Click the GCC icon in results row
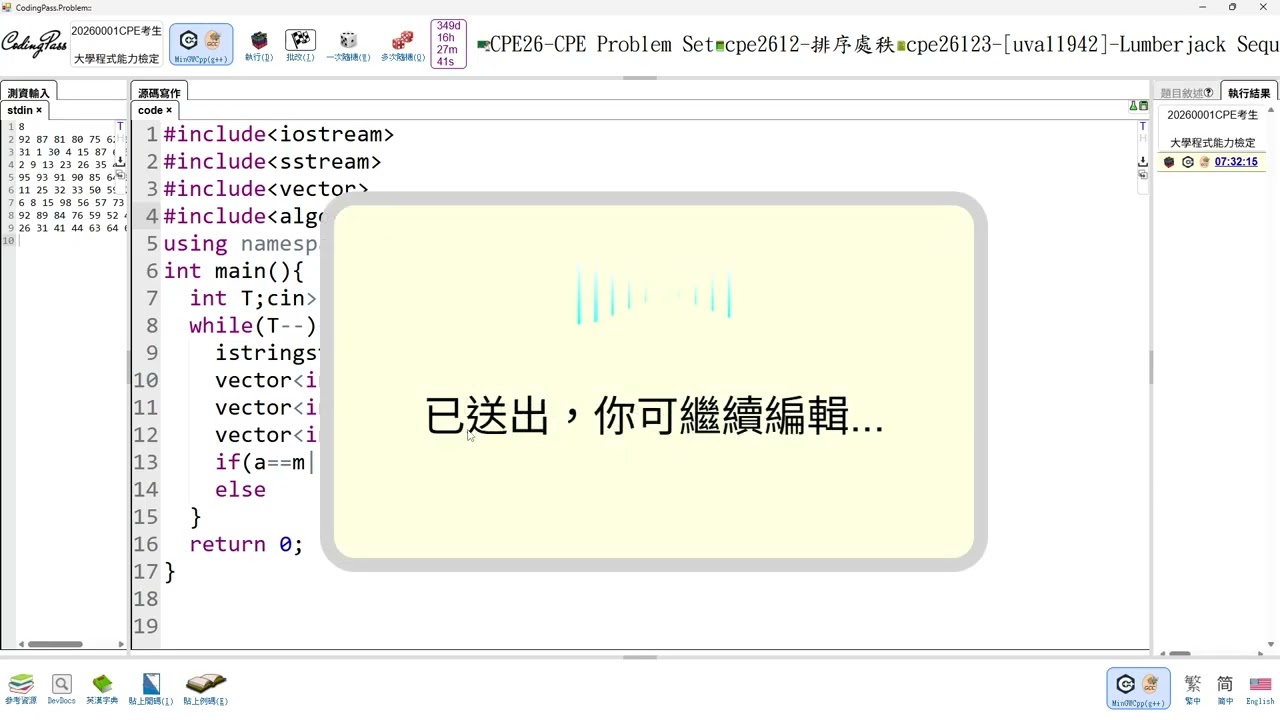The width and height of the screenshot is (1280, 720). (1204, 162)
